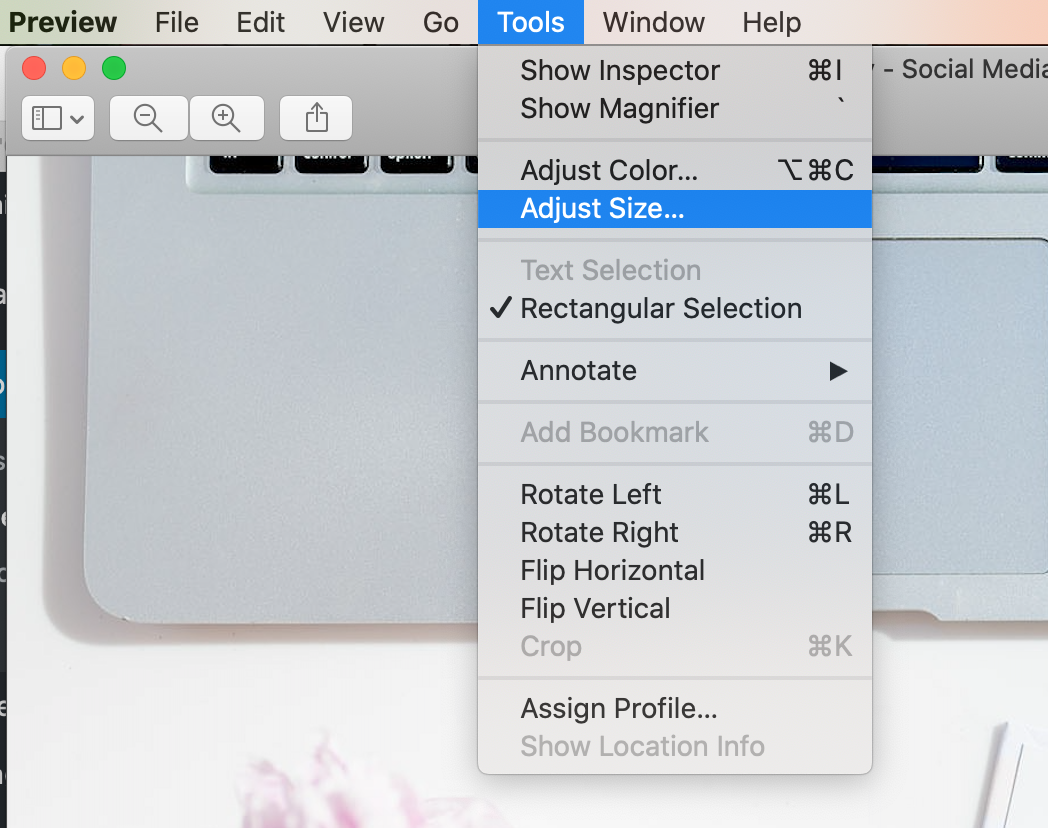Click the Share icon in toolbar
1048x828 pixels.
315,117
